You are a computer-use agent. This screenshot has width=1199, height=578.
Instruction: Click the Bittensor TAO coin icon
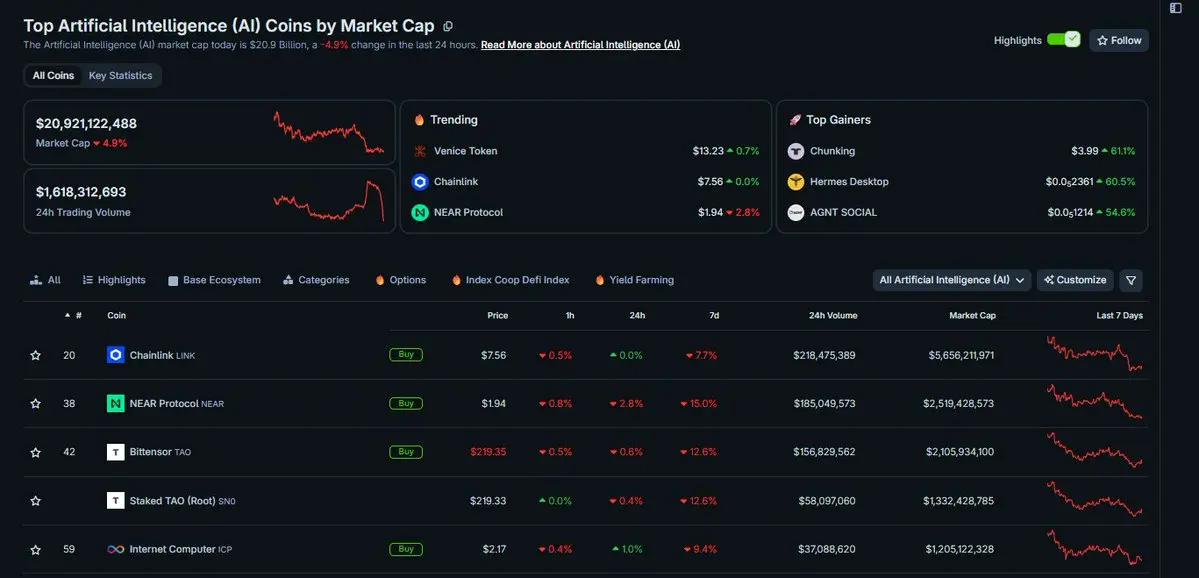tap(115, 452)
